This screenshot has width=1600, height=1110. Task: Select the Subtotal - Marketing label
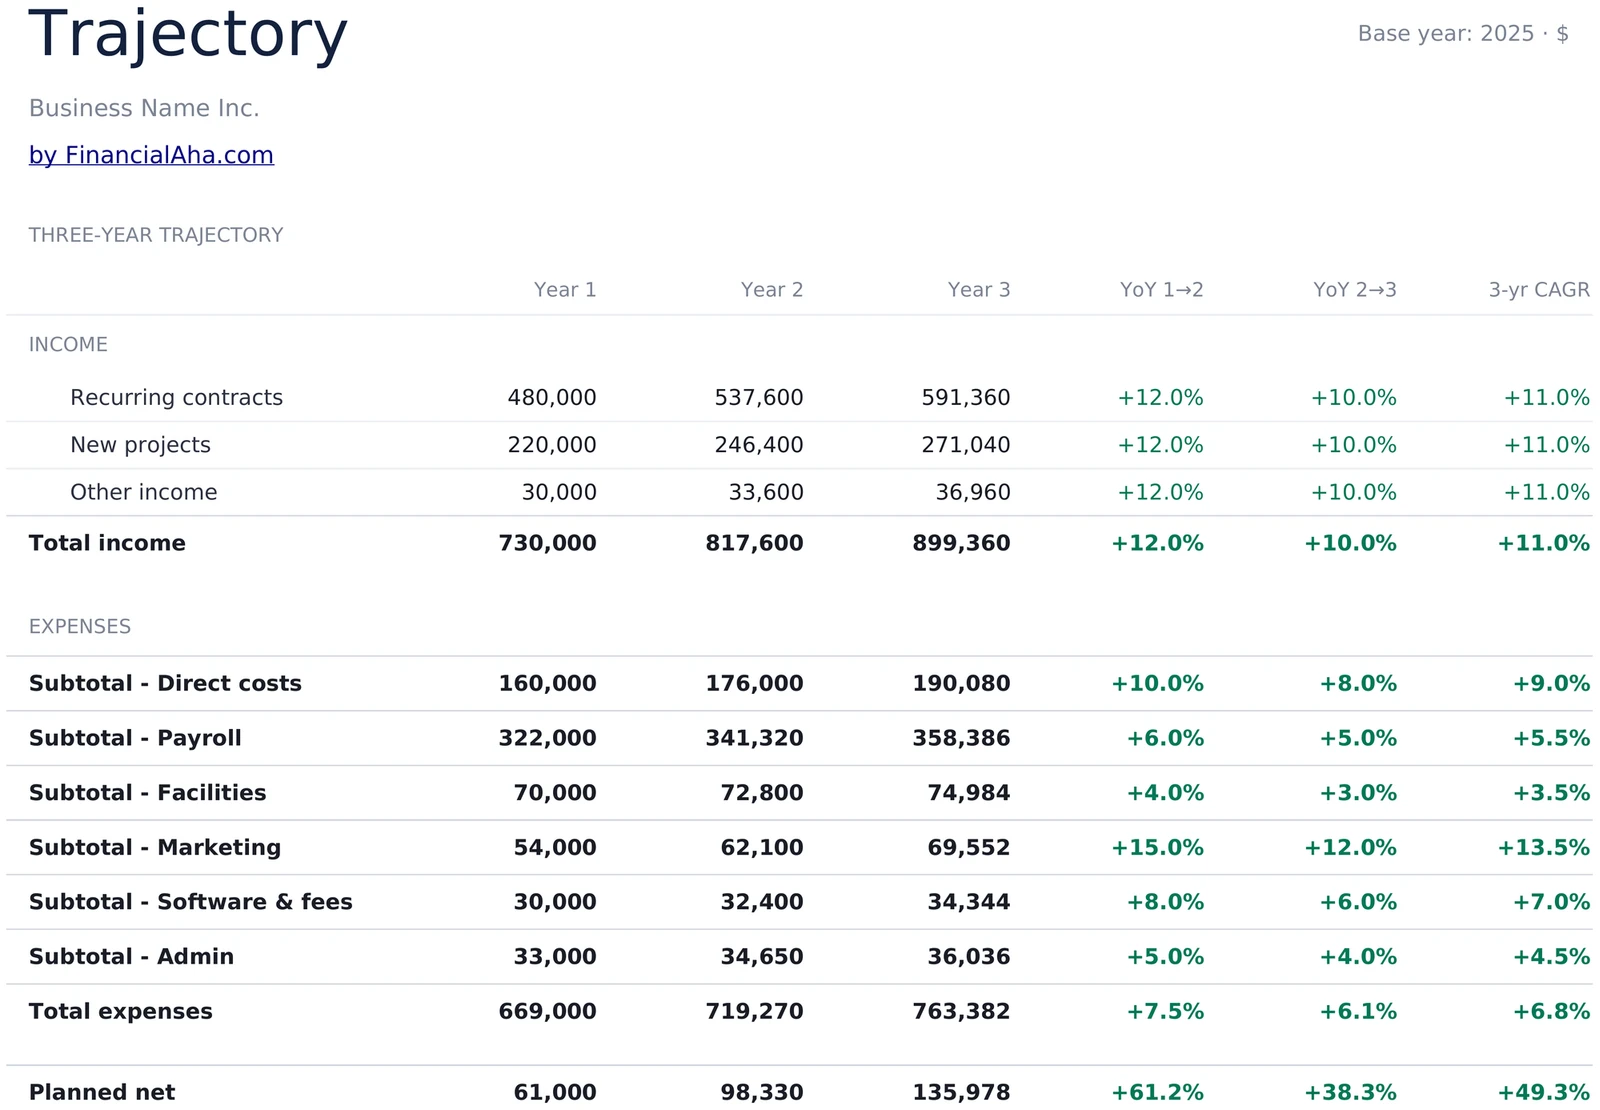click(155, 847)
